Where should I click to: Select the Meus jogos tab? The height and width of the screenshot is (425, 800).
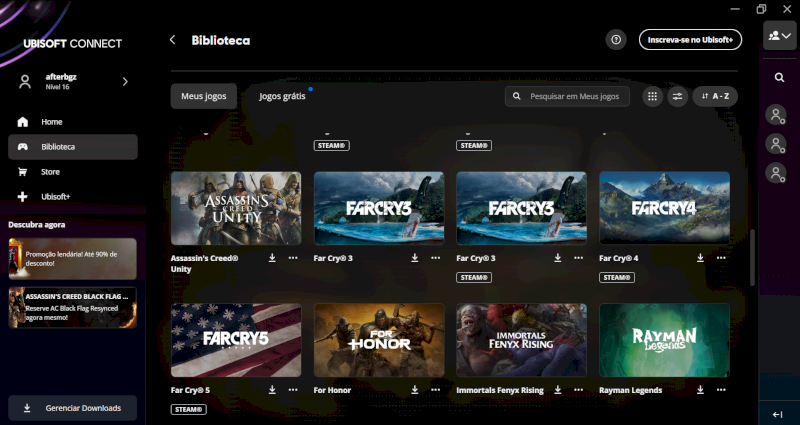click(203, 96)
